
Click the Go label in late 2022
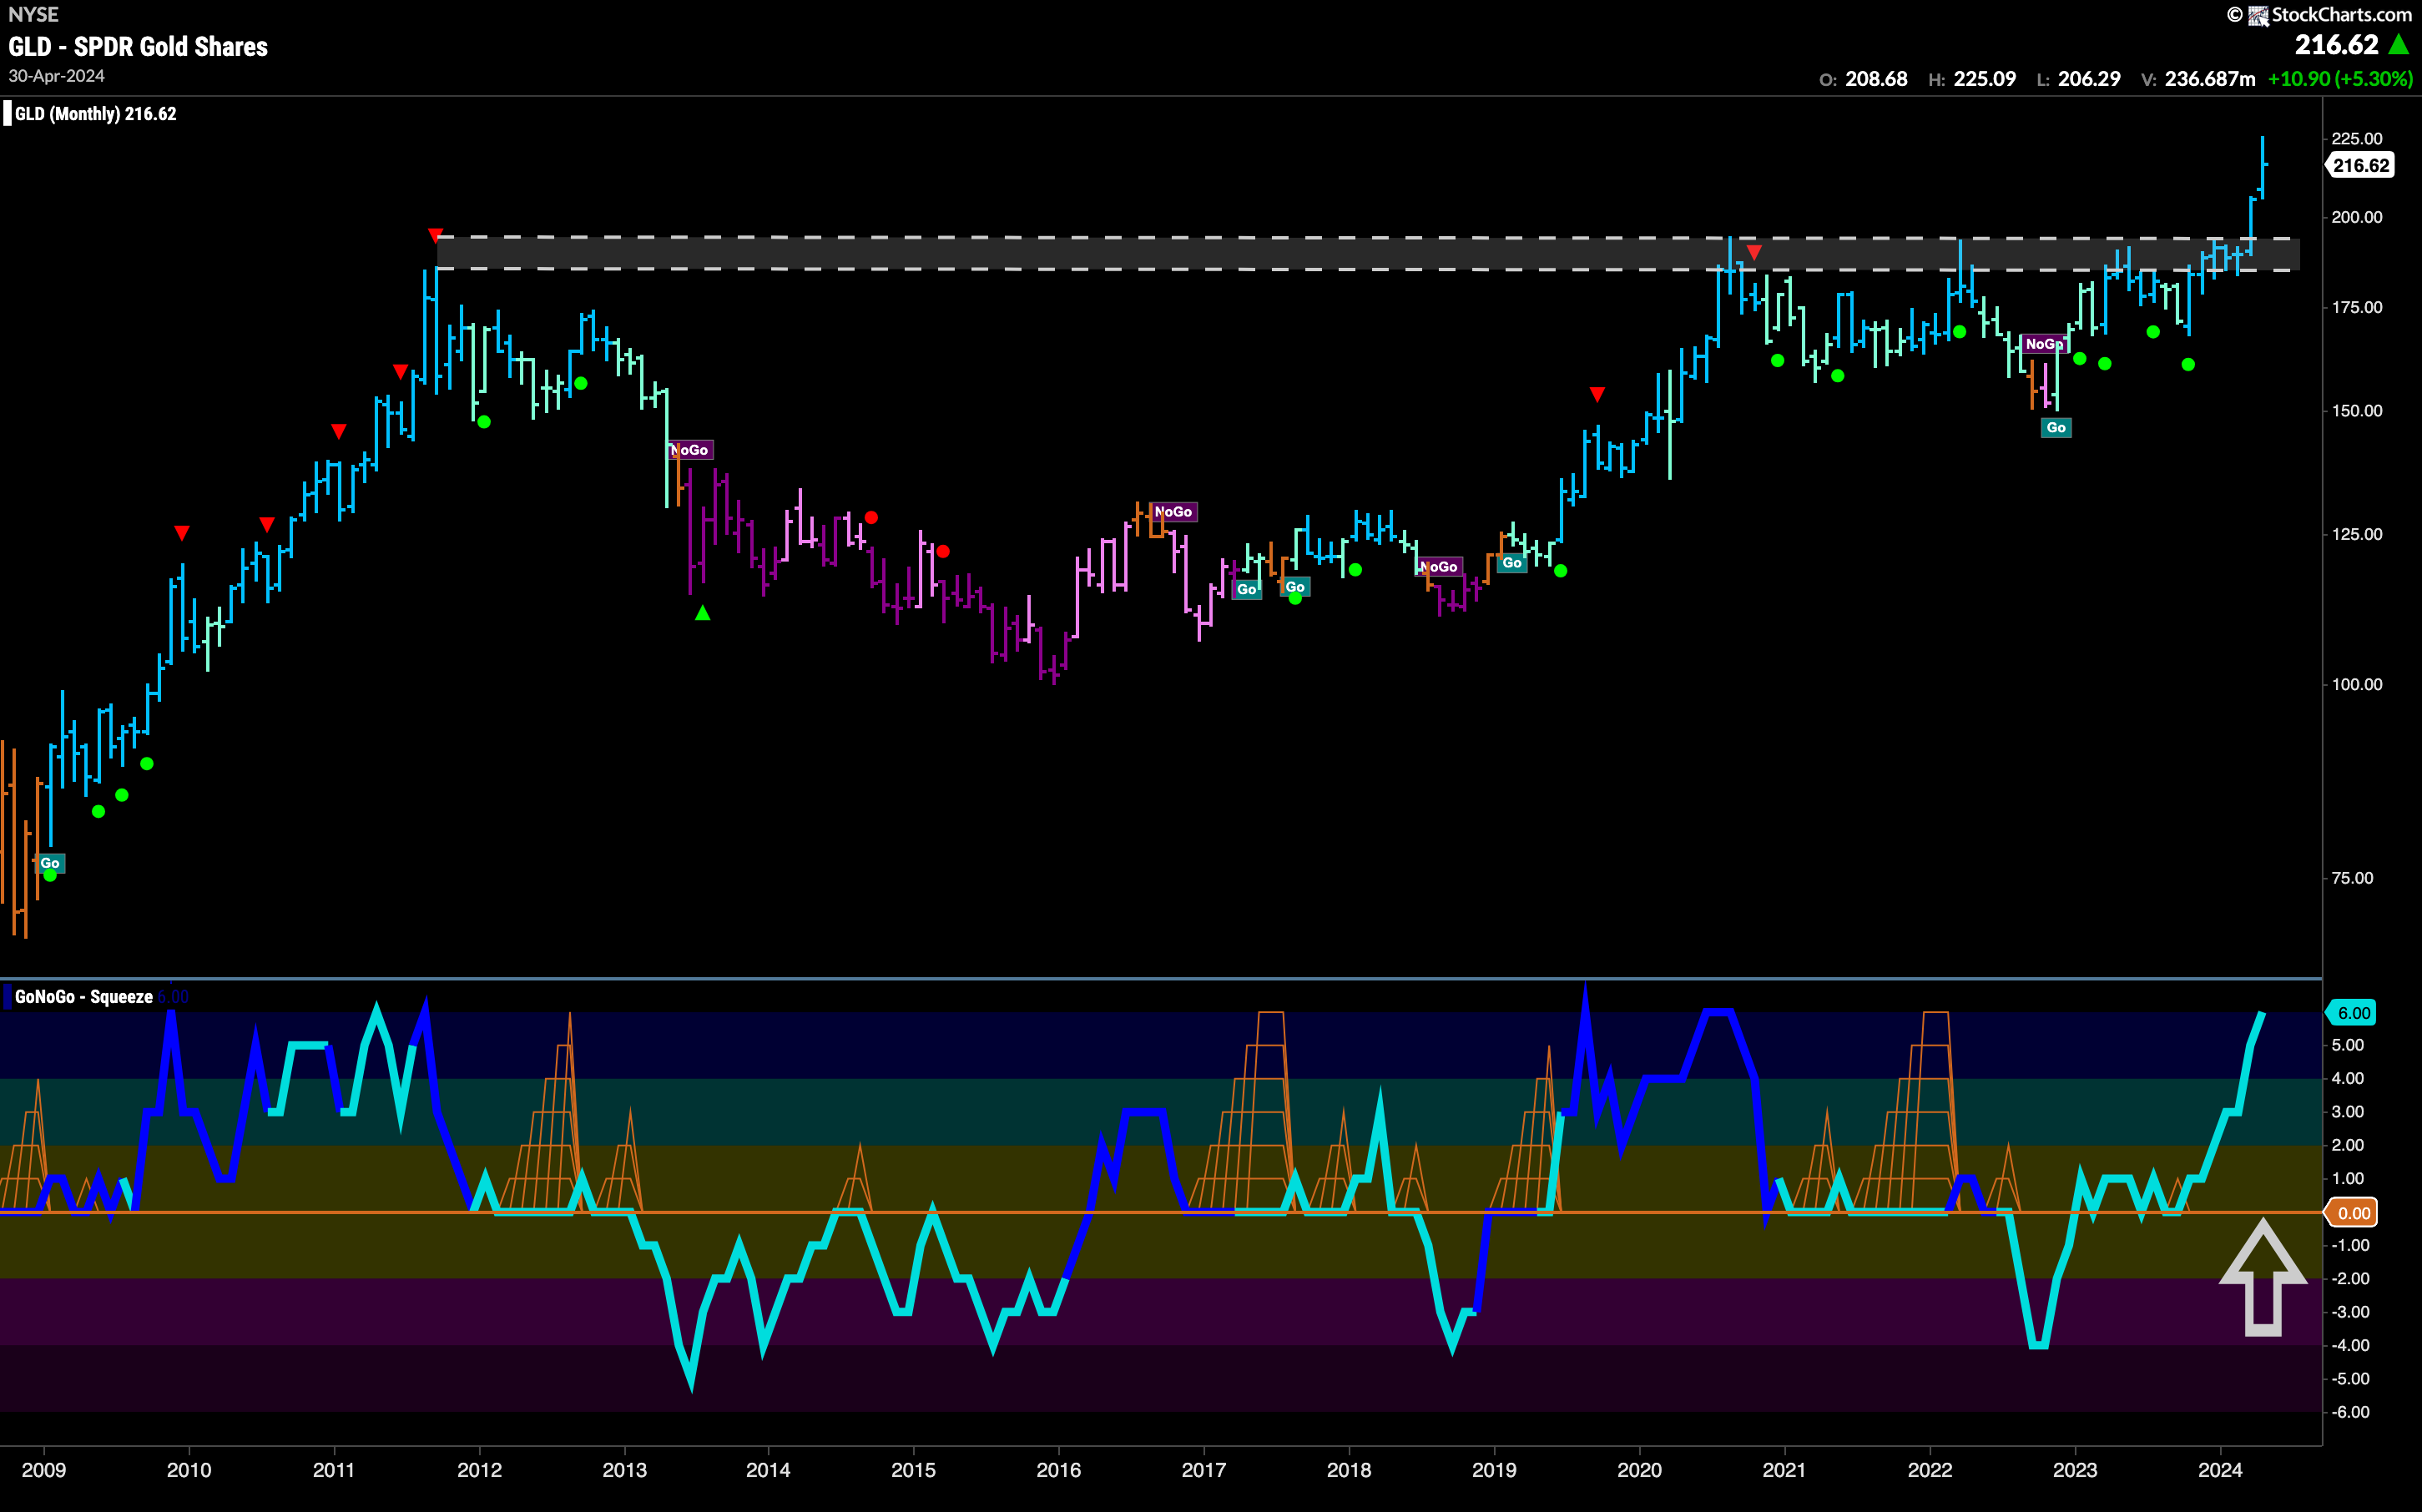(2056, 428)
